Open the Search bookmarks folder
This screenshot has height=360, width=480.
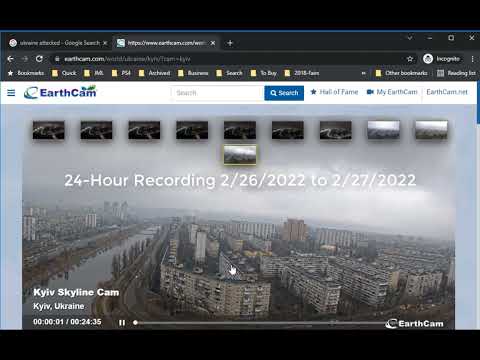(229, 73)
